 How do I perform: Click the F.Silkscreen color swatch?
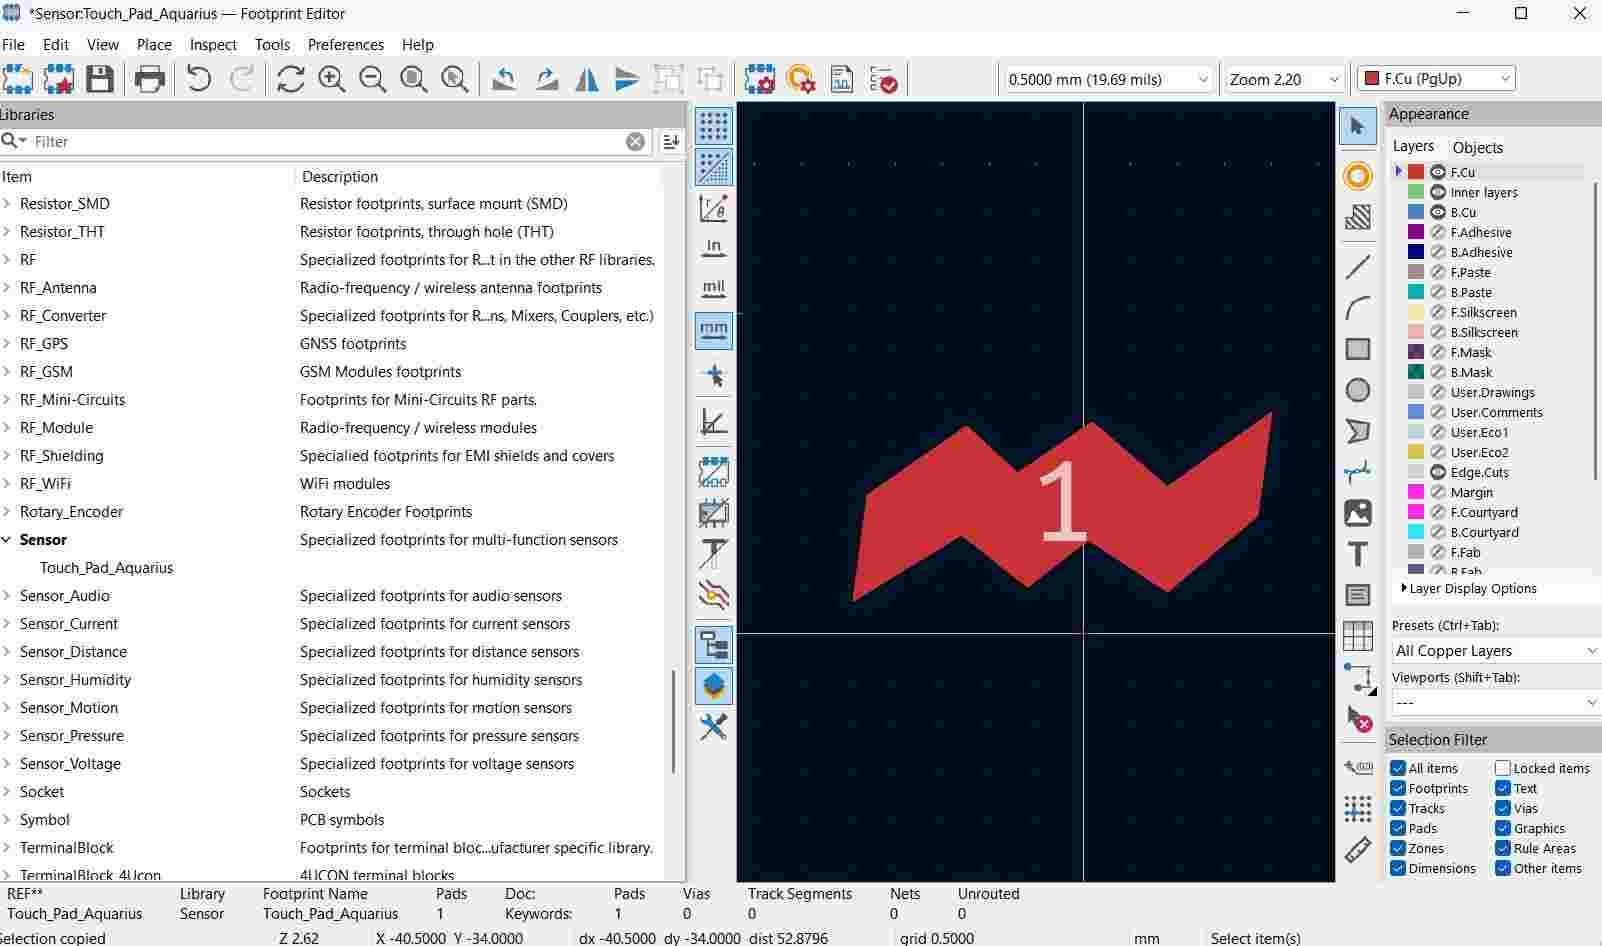click(1415, 312)
